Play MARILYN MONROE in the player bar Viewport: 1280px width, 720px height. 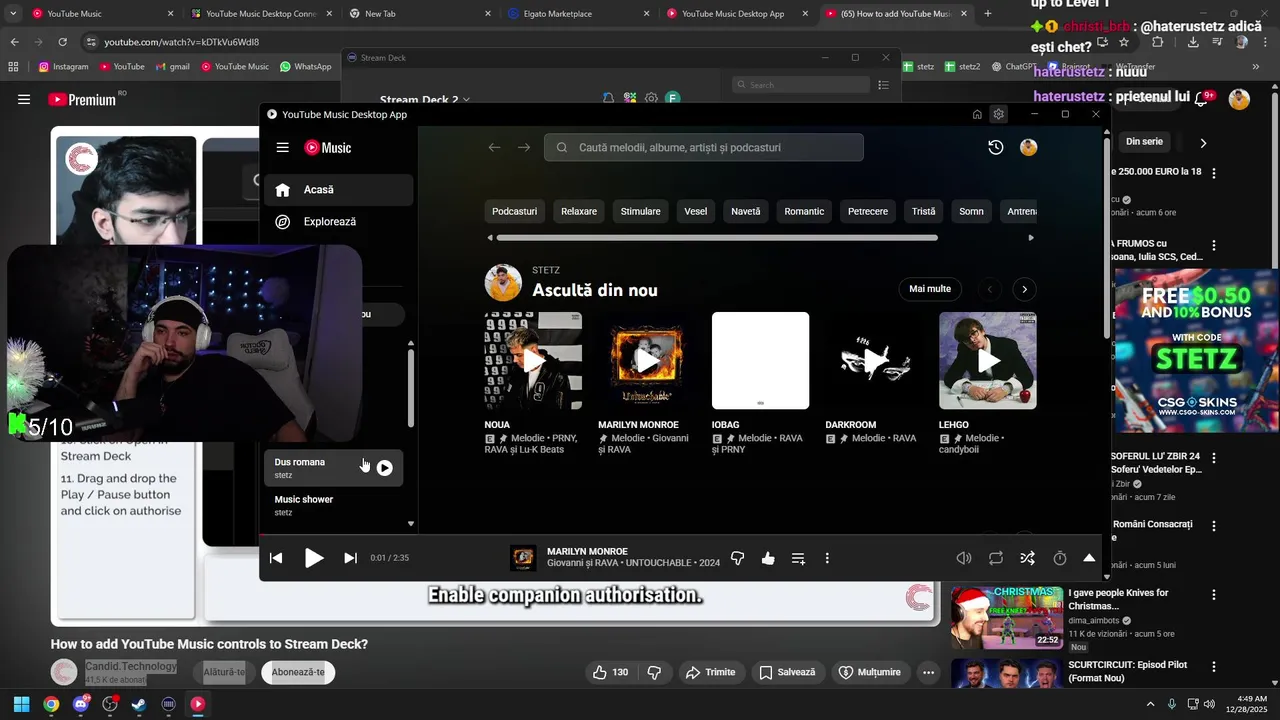(314, 558)
